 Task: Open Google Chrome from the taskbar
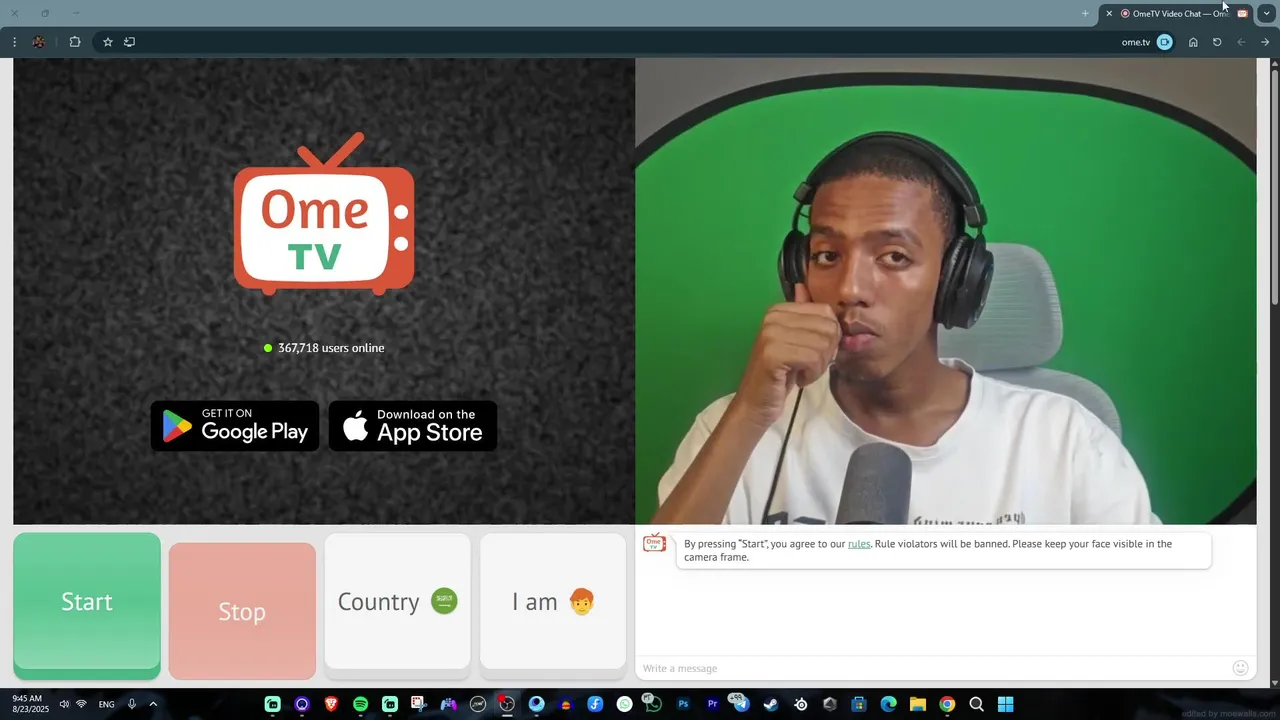click(x=947, y=704)
